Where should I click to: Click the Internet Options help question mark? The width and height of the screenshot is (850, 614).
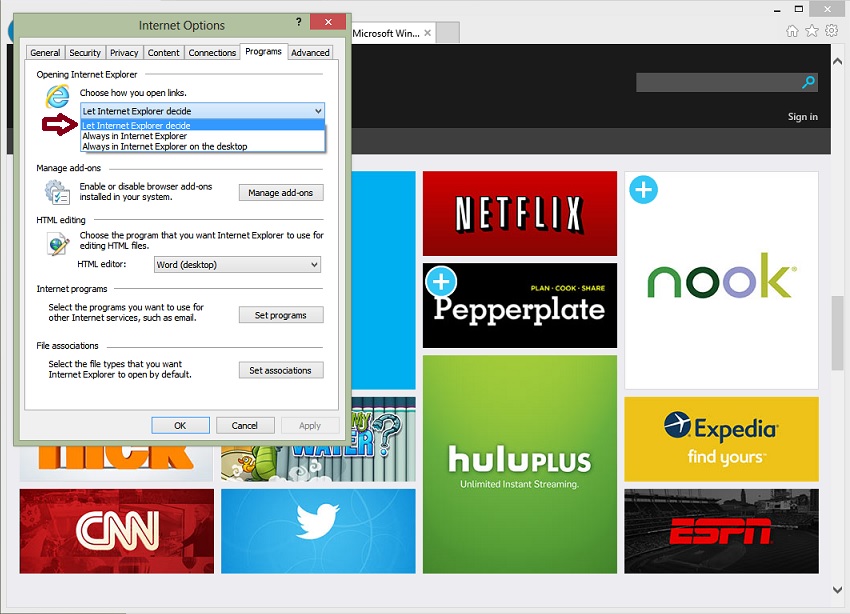click(x=299, y=22)
